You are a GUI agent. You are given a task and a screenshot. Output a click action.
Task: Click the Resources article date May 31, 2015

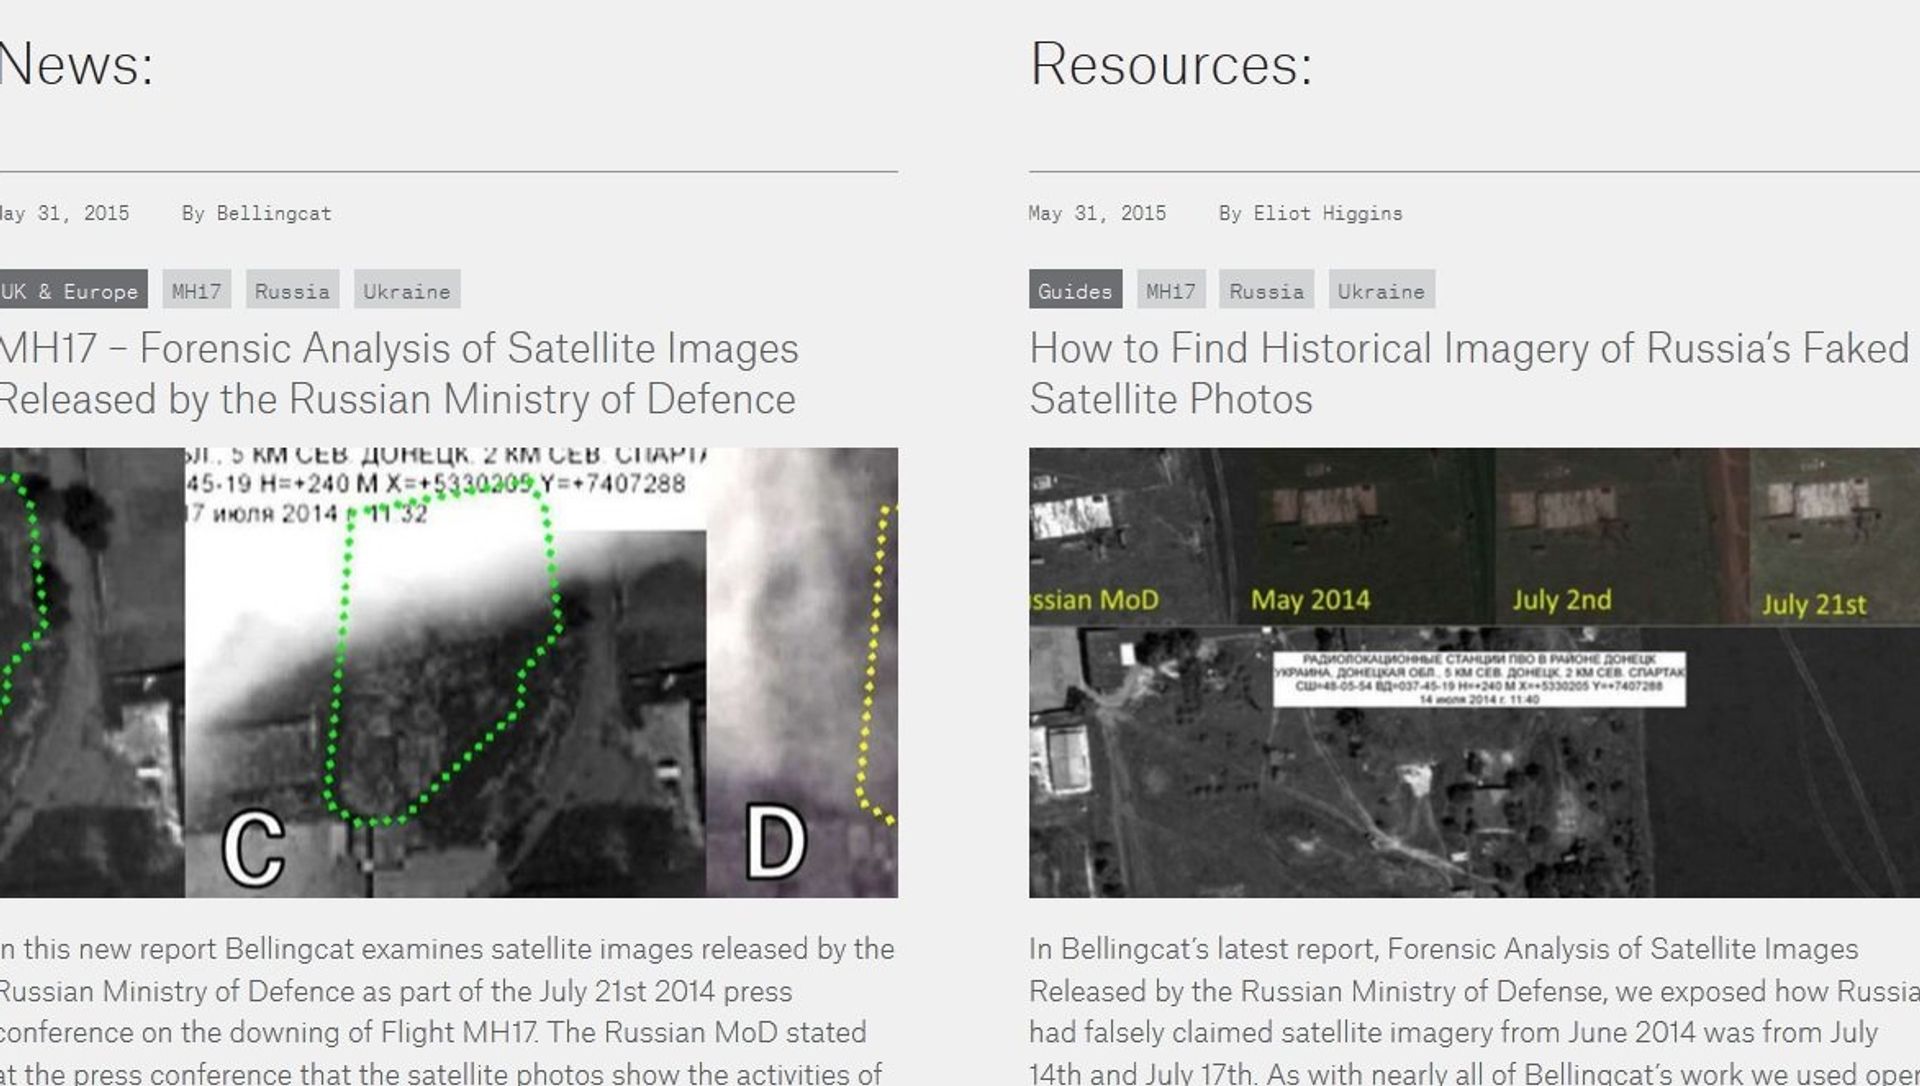click(x=1097, y=213)
